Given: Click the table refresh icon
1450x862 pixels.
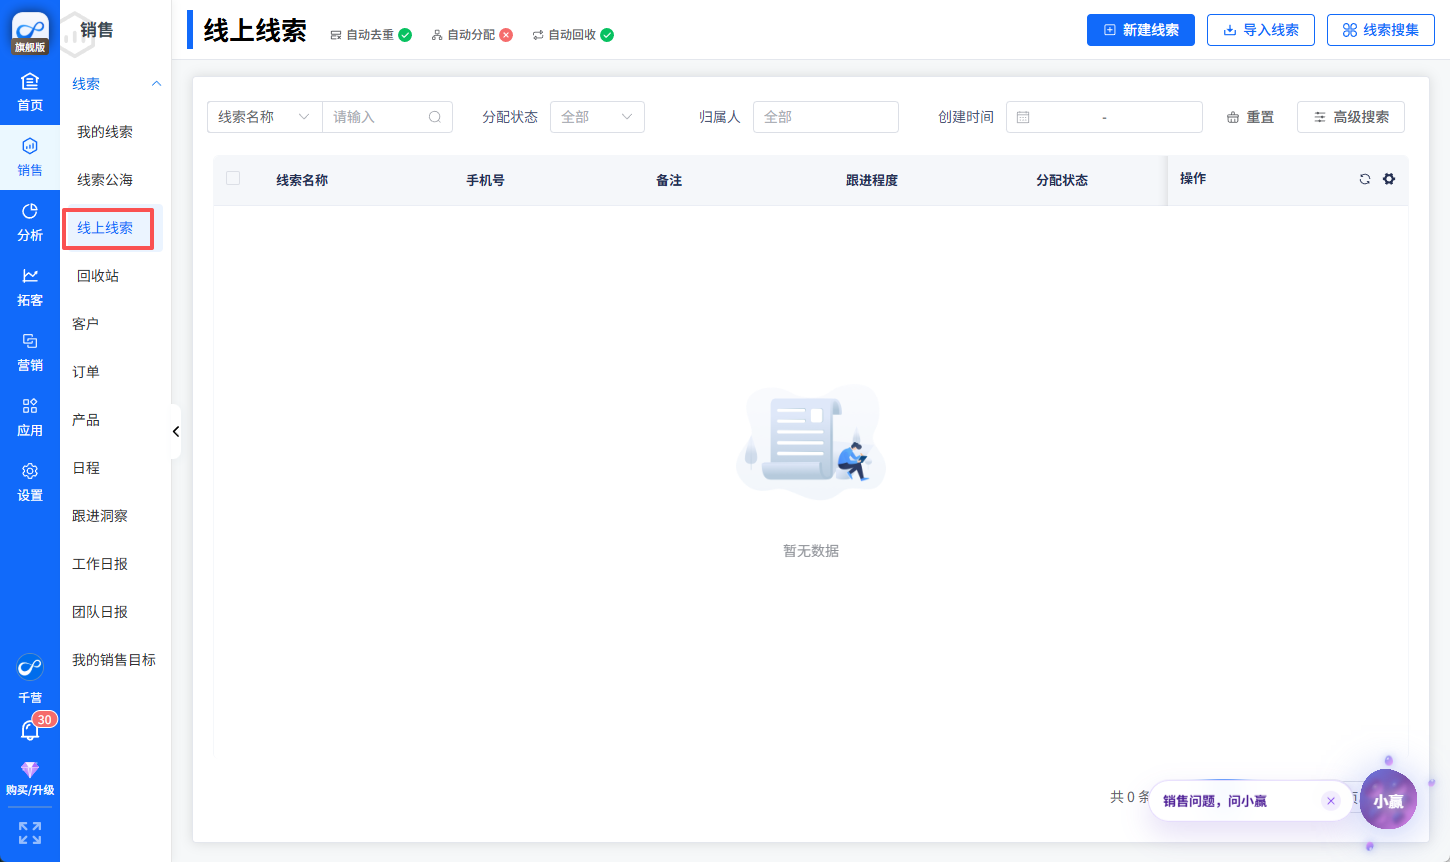Looking at the screenshot, I should (x=1365, y=179).
